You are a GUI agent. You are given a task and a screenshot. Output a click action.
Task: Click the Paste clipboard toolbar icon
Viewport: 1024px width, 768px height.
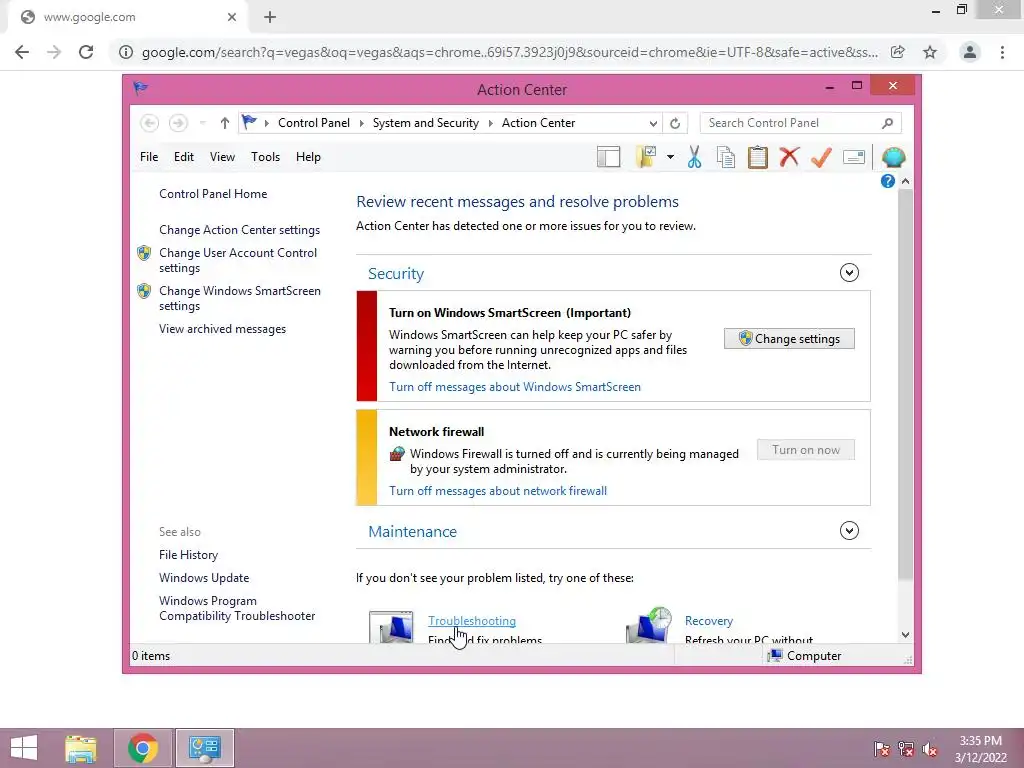[758, 157]
